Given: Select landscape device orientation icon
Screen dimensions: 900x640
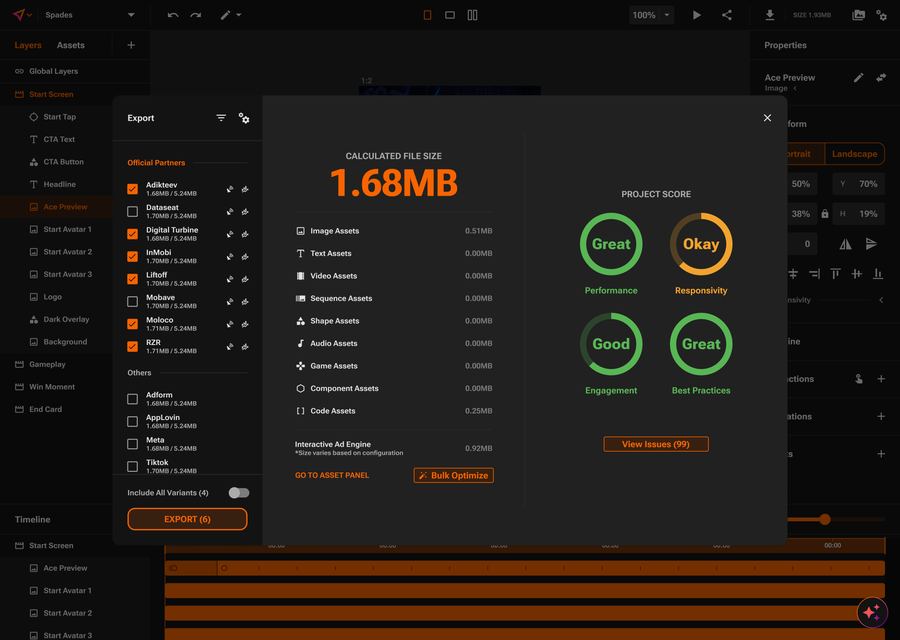Looking at the screenshot, I should point(450,15).
